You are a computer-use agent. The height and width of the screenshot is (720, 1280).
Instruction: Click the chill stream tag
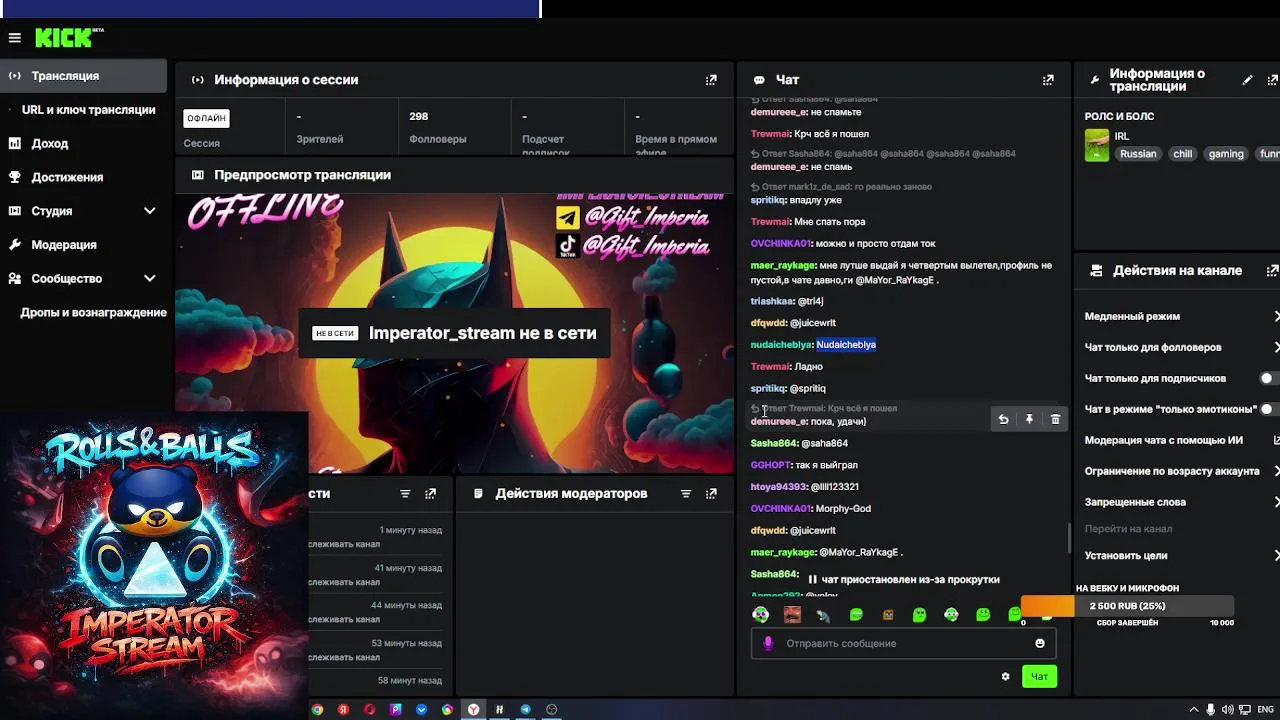(x=1183, y=154)
